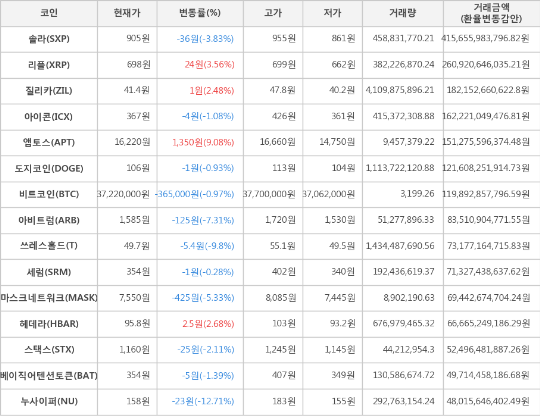Click BTC volume 3,199.26
This screenshot has width=540, height=416.
tap(417, 194)
